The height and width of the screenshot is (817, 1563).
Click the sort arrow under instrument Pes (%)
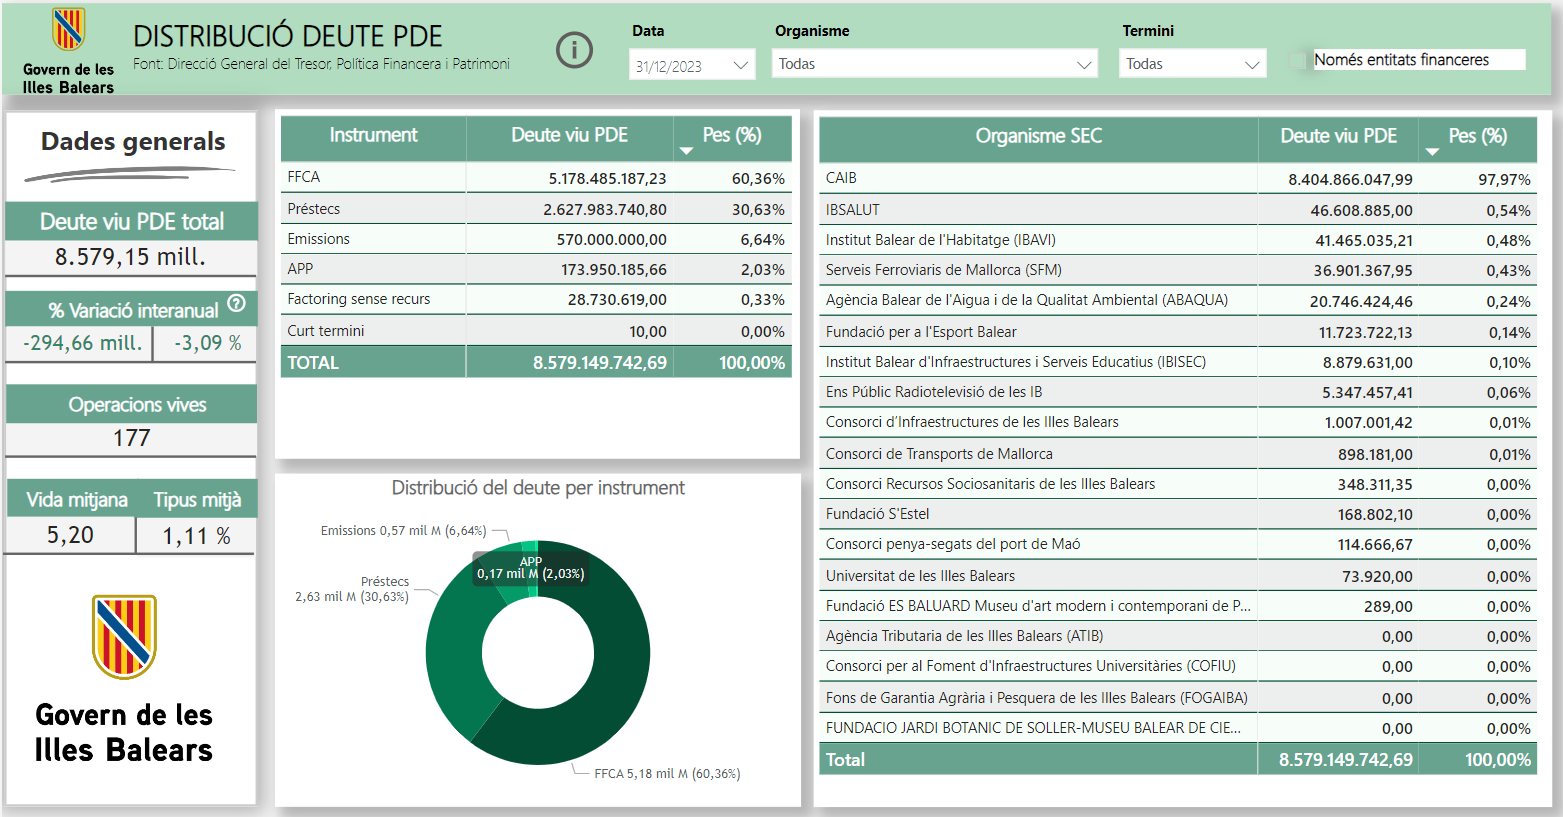click(686, 151)
